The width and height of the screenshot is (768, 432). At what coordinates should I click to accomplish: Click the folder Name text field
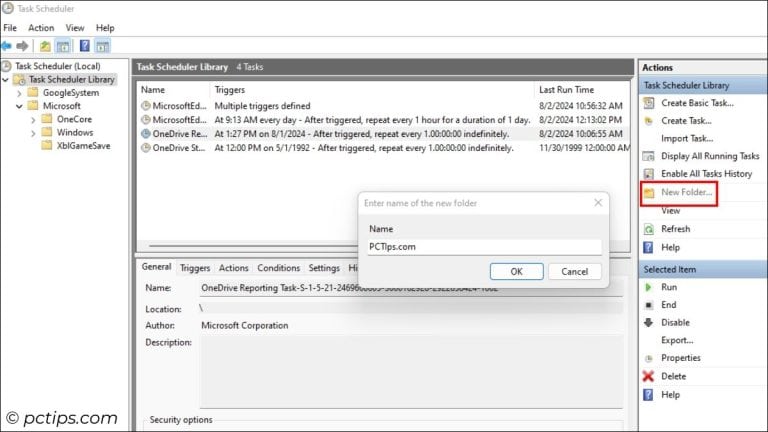pyautogui.click(x=484, y=247)
